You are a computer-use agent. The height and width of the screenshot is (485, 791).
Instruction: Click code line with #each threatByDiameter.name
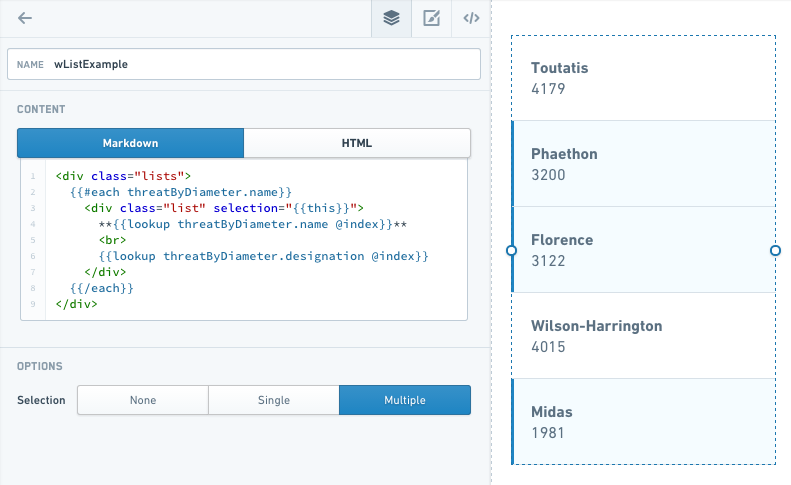coord(181,192)
